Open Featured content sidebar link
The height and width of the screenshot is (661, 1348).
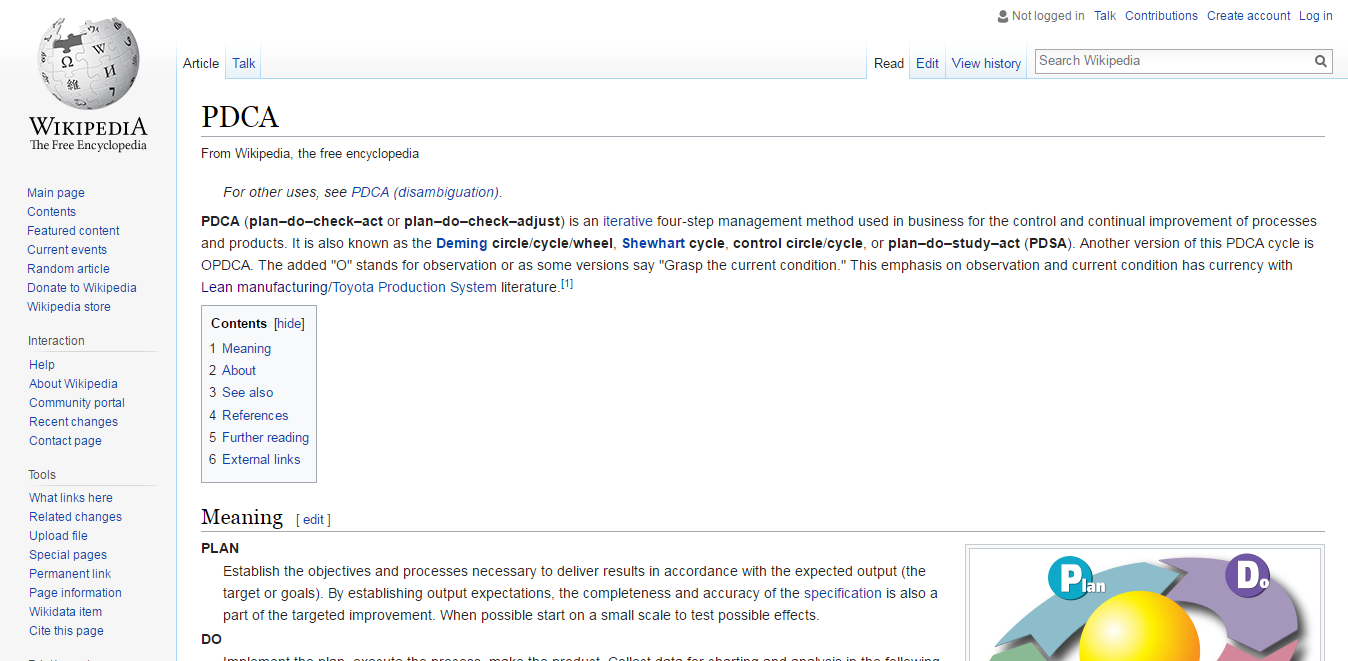(73, 231)
